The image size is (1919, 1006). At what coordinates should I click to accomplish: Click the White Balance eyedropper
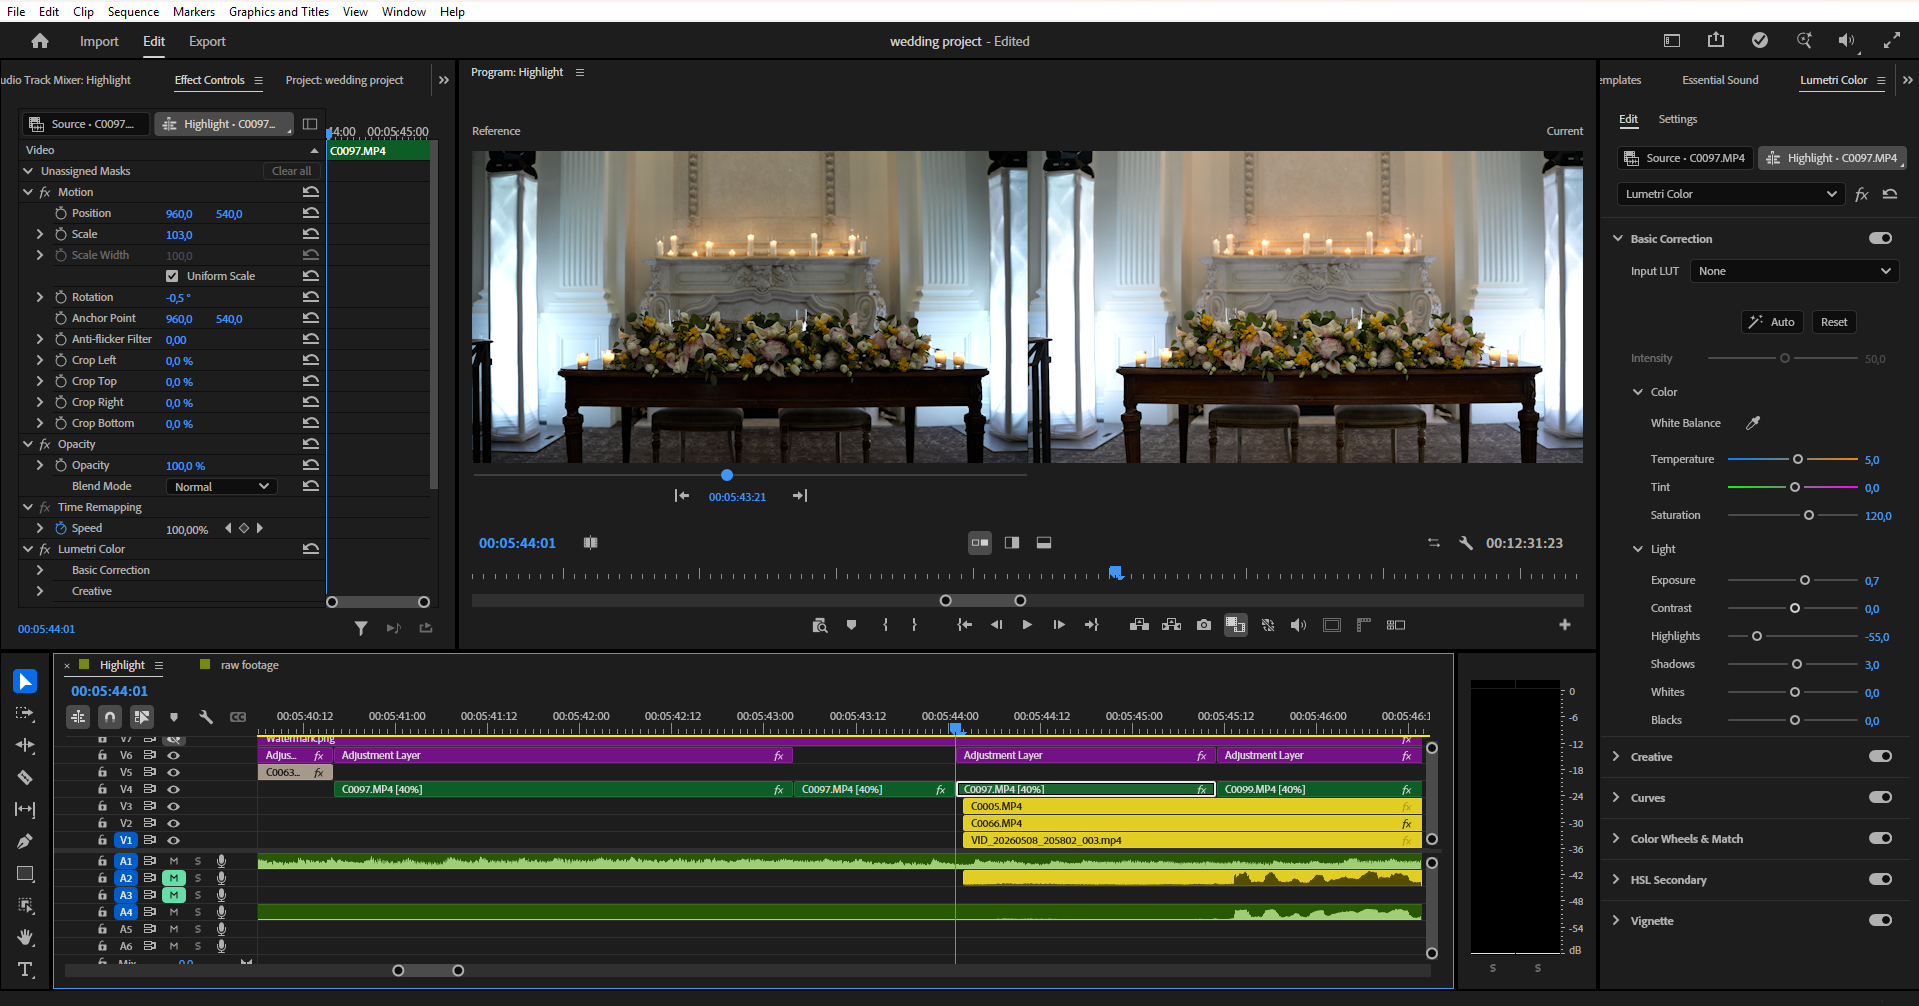click(x=1753, y=423)
